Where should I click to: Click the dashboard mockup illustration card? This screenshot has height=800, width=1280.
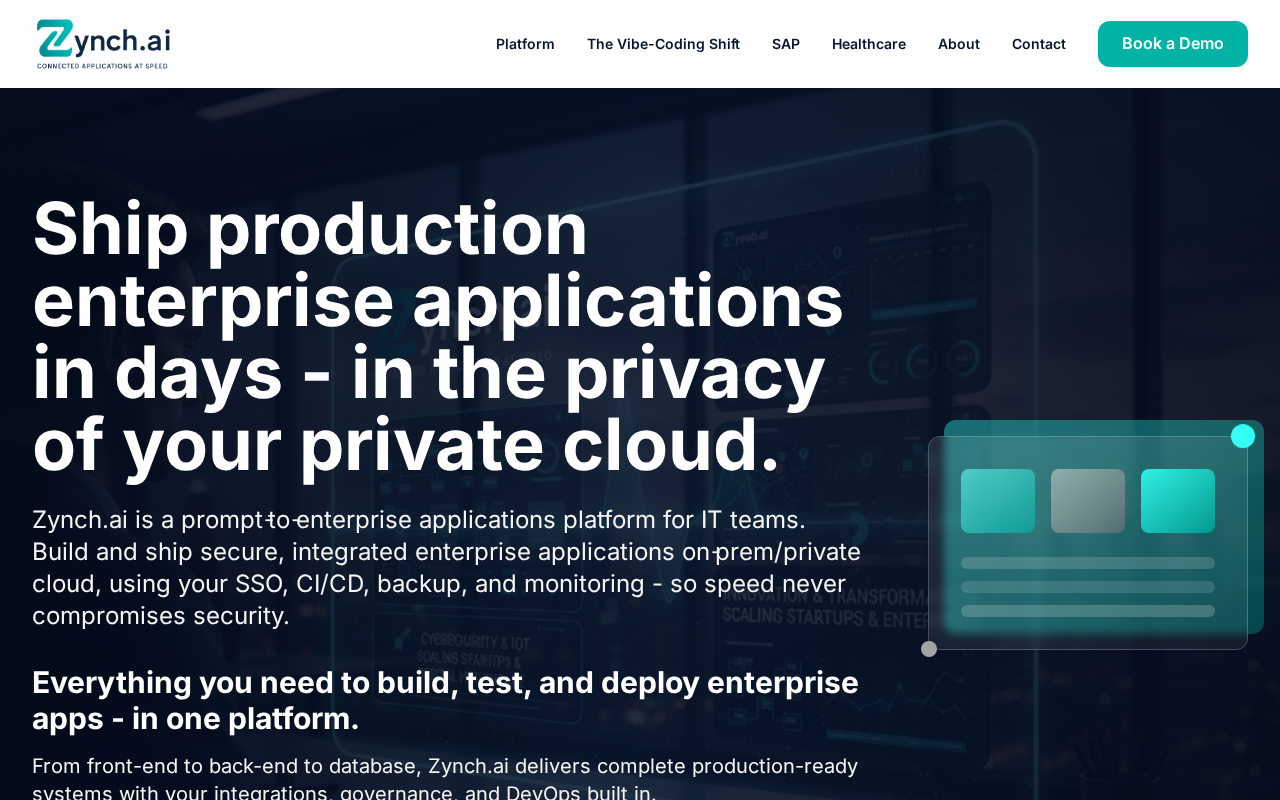coord(1088,543)
